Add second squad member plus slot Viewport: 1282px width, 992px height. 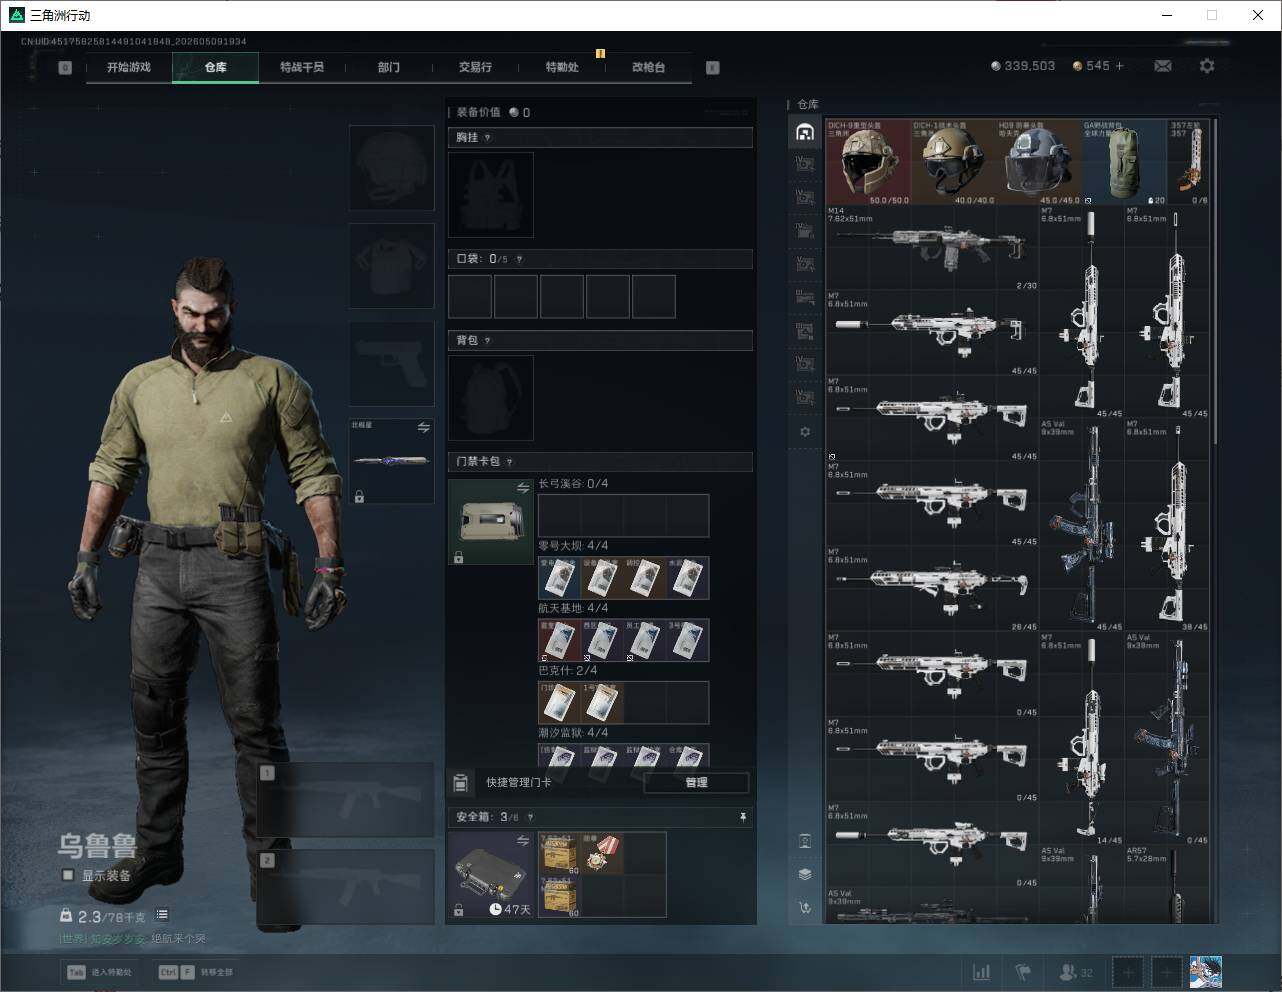pos(1167,972)
